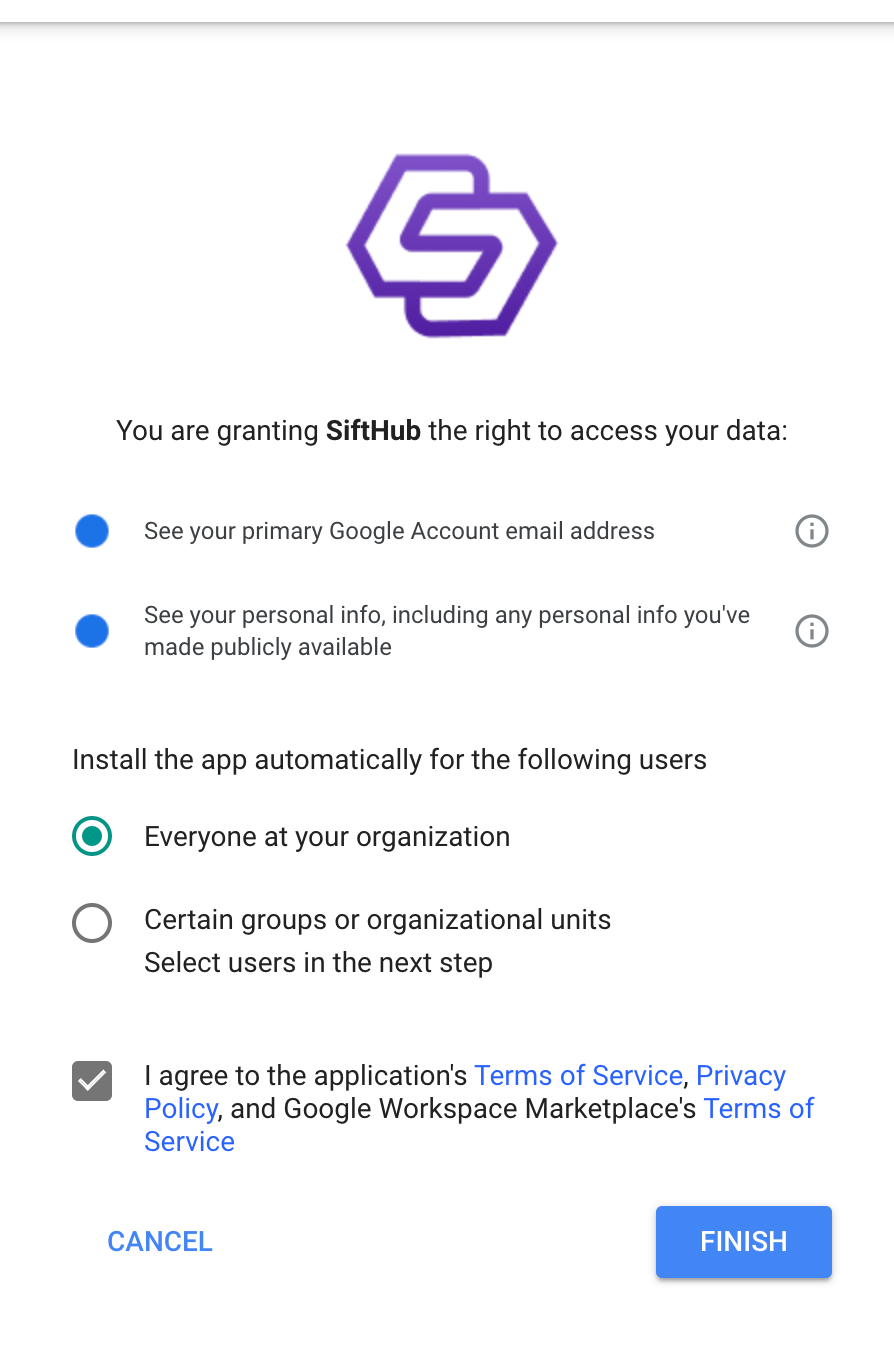
Task: Click the bold SiftHub name in heading
Action: pyautogui.click(x=373, y=431)
